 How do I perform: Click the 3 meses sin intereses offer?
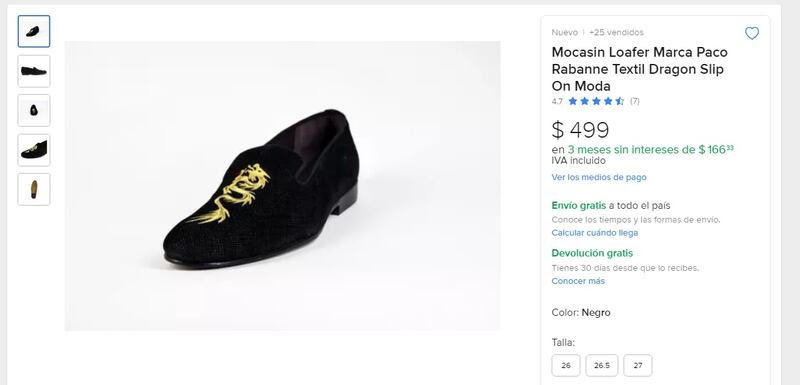(651, 149)
